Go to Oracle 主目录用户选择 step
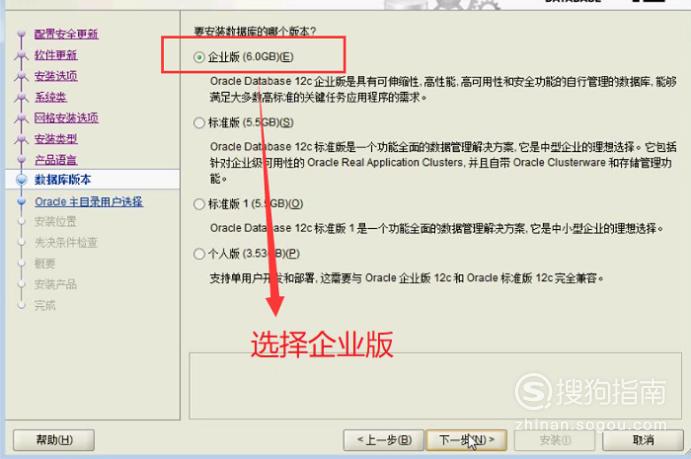691x459 pixels. point(89,202)
